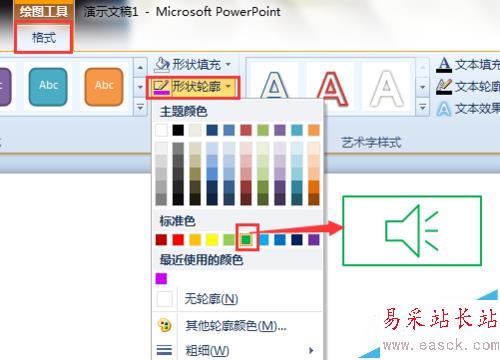Apply the orange Abc shape style
The width and height of the screenshot is (500, 360).
104,87
